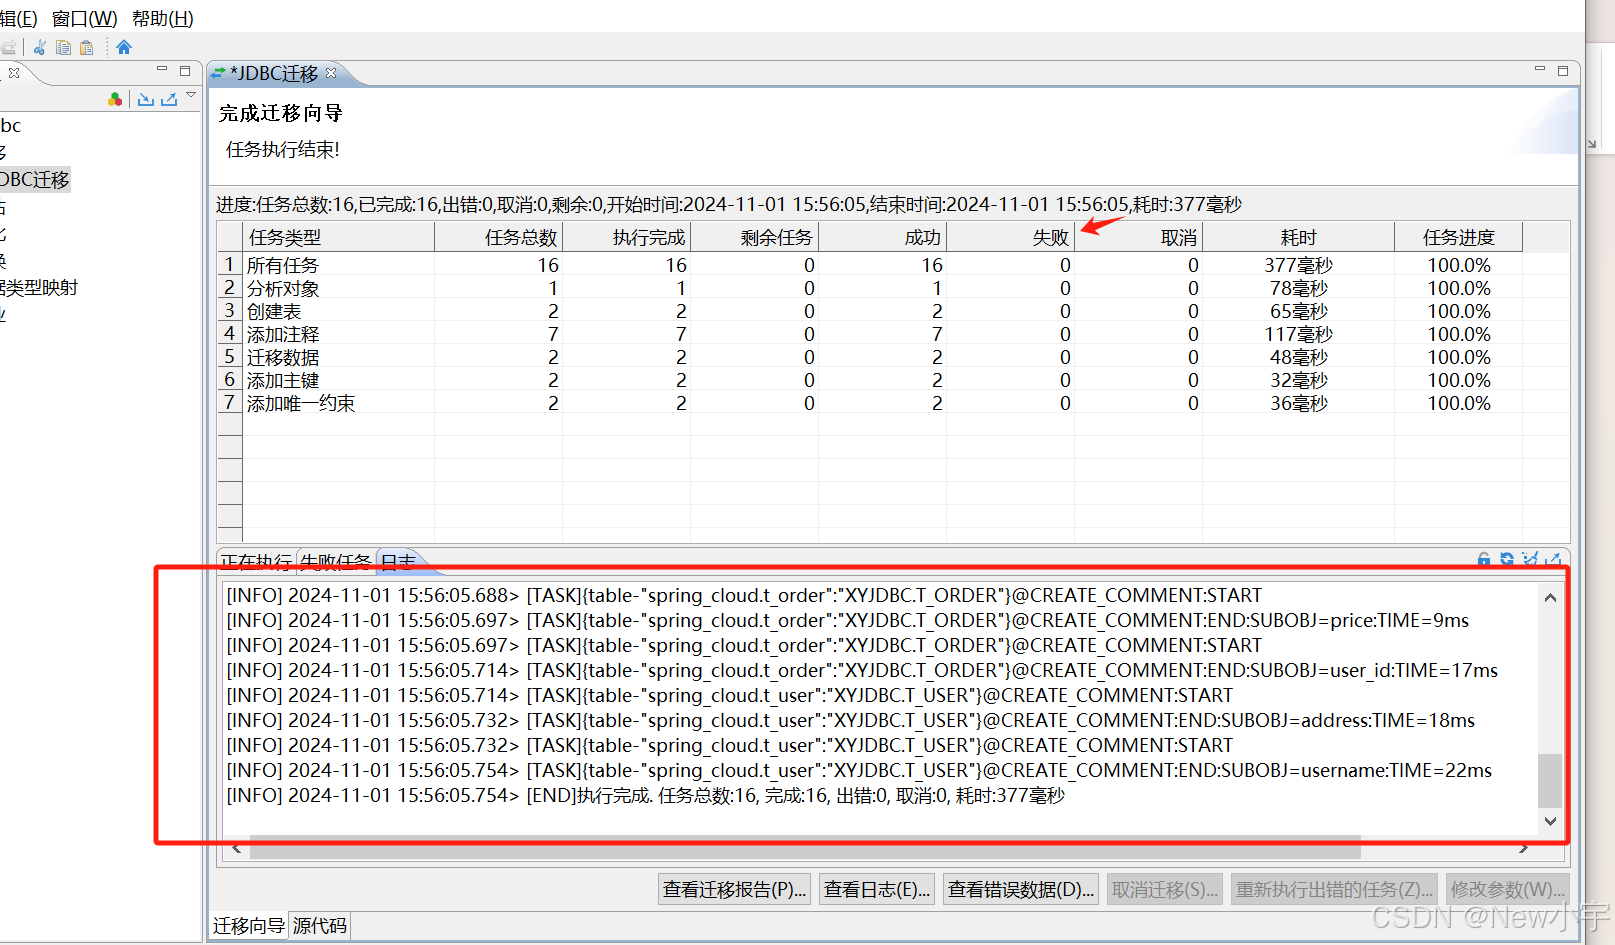
Task: Click the 重新执行出错的任务(Z) button
Action: (x=1334, y=888)
